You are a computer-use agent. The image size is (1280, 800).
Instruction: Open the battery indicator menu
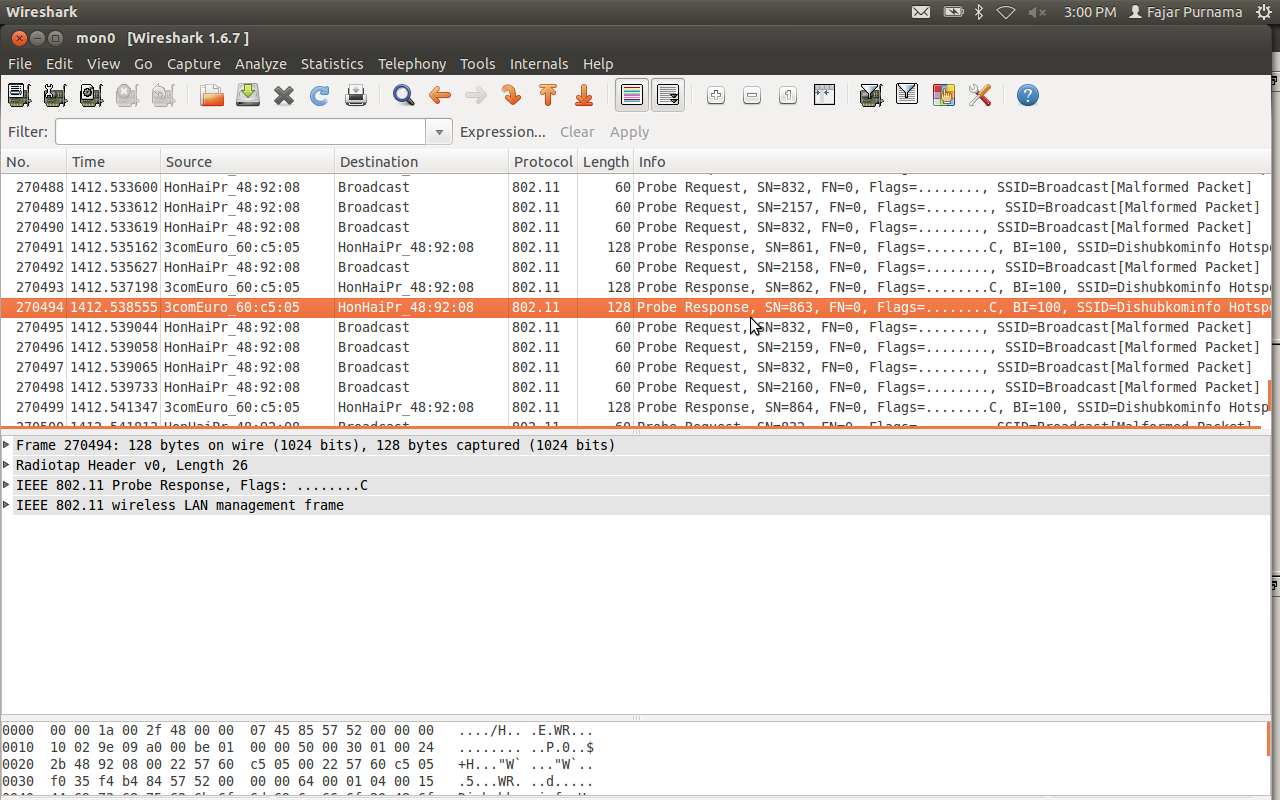(954, 12)
